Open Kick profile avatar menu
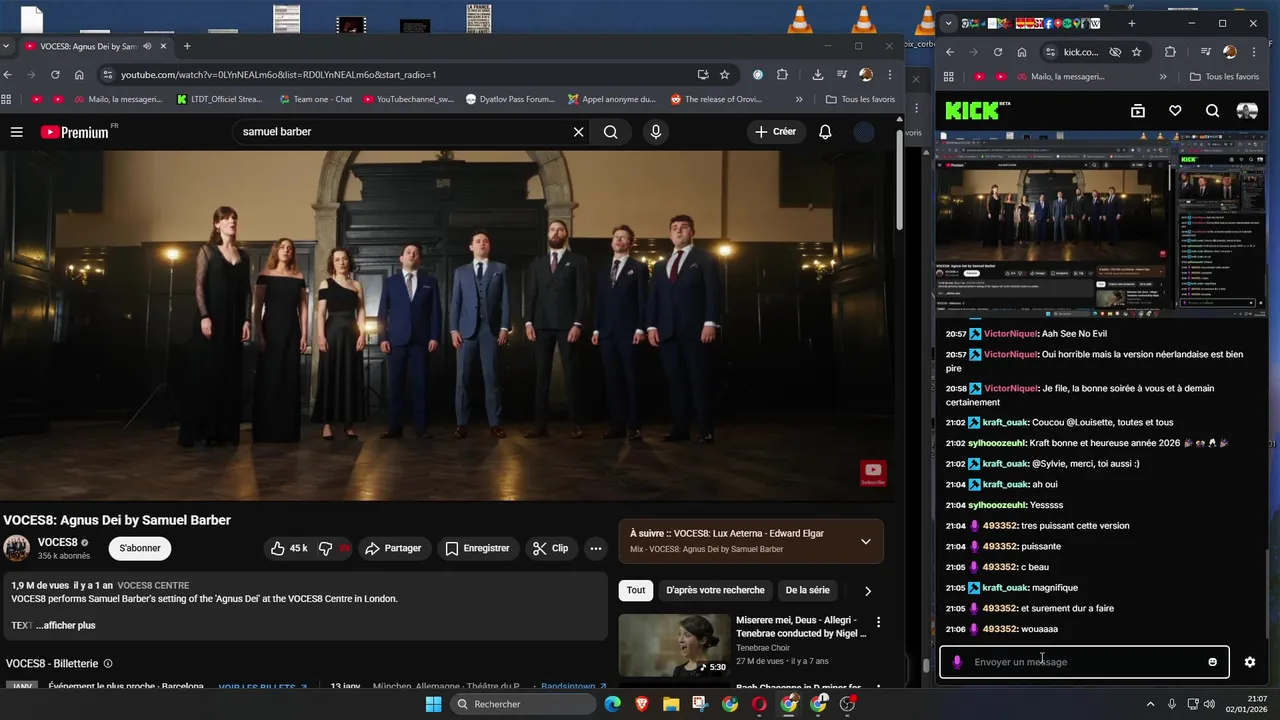This screenshot has height=720, width=1280. 1247,111
